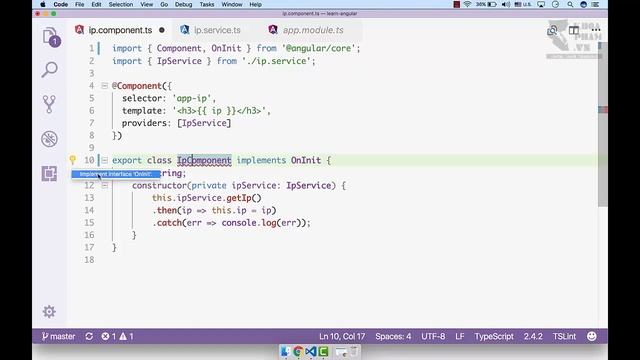
Task: Click Ln 10, Col 17 in the status bar
Action: [x=342, y=336]
